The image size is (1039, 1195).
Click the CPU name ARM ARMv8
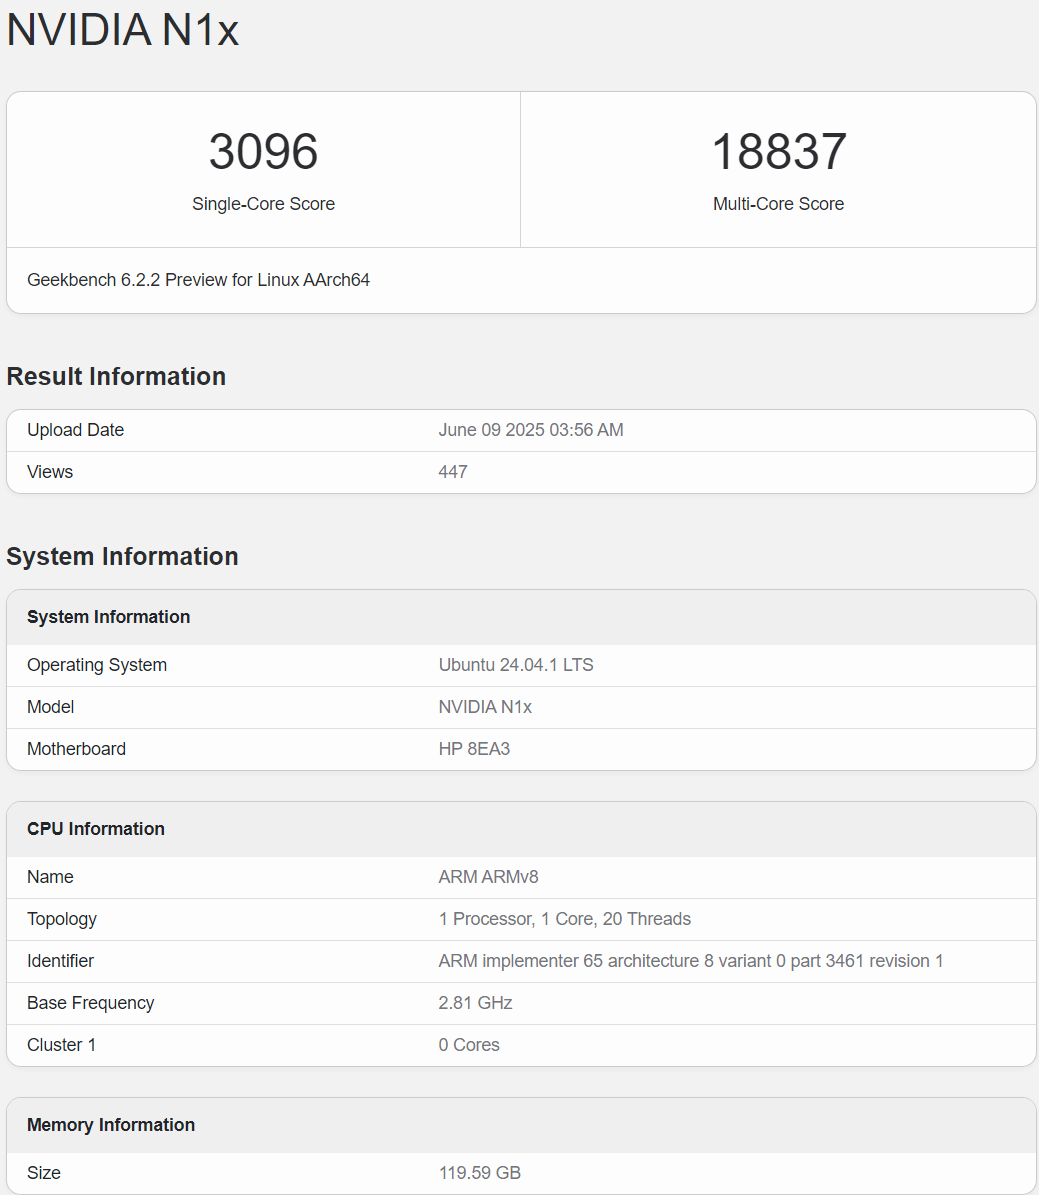(x=488, y=877)
